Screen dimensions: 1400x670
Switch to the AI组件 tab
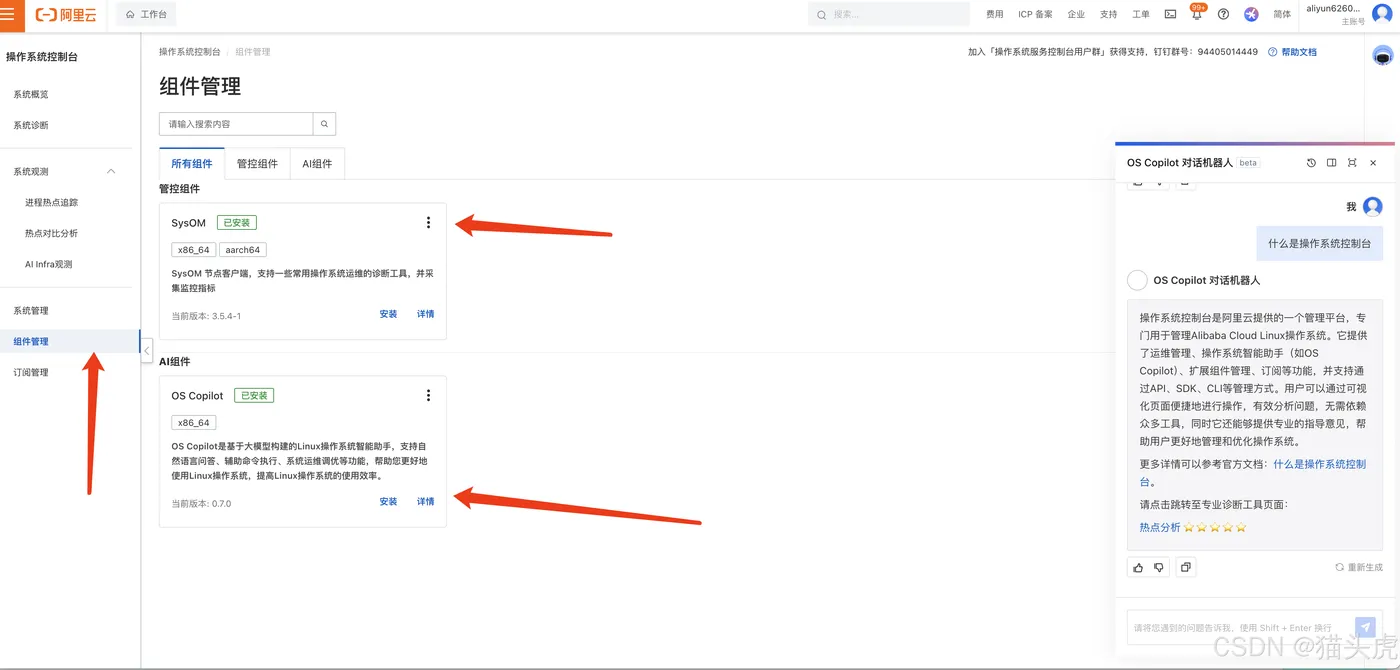coord(317,164)
